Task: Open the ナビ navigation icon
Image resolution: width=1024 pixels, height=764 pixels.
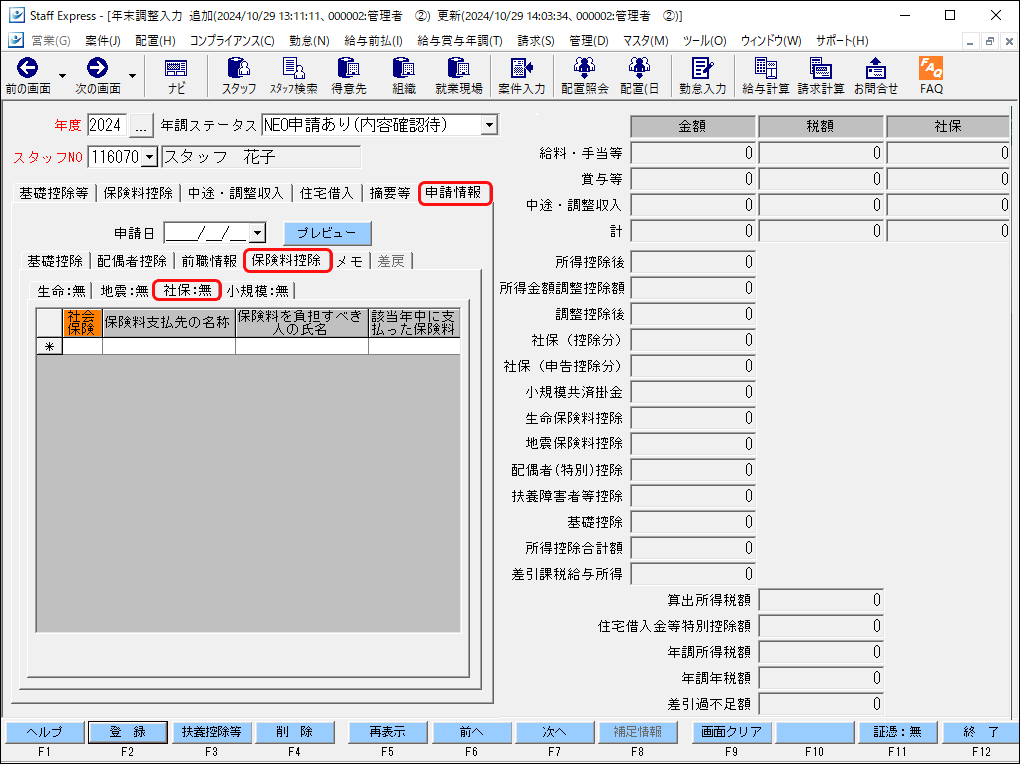Action: [176, 76]
